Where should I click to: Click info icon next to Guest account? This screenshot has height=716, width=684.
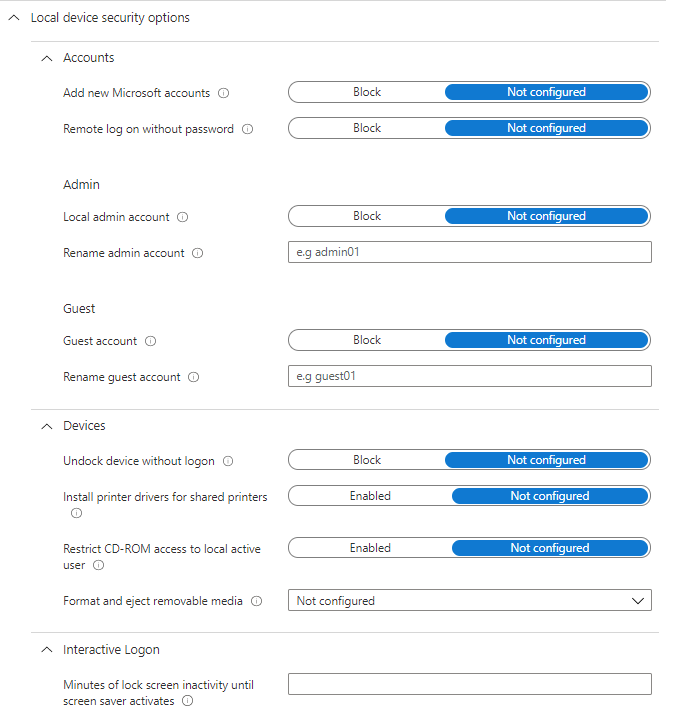tap(151, 341)
